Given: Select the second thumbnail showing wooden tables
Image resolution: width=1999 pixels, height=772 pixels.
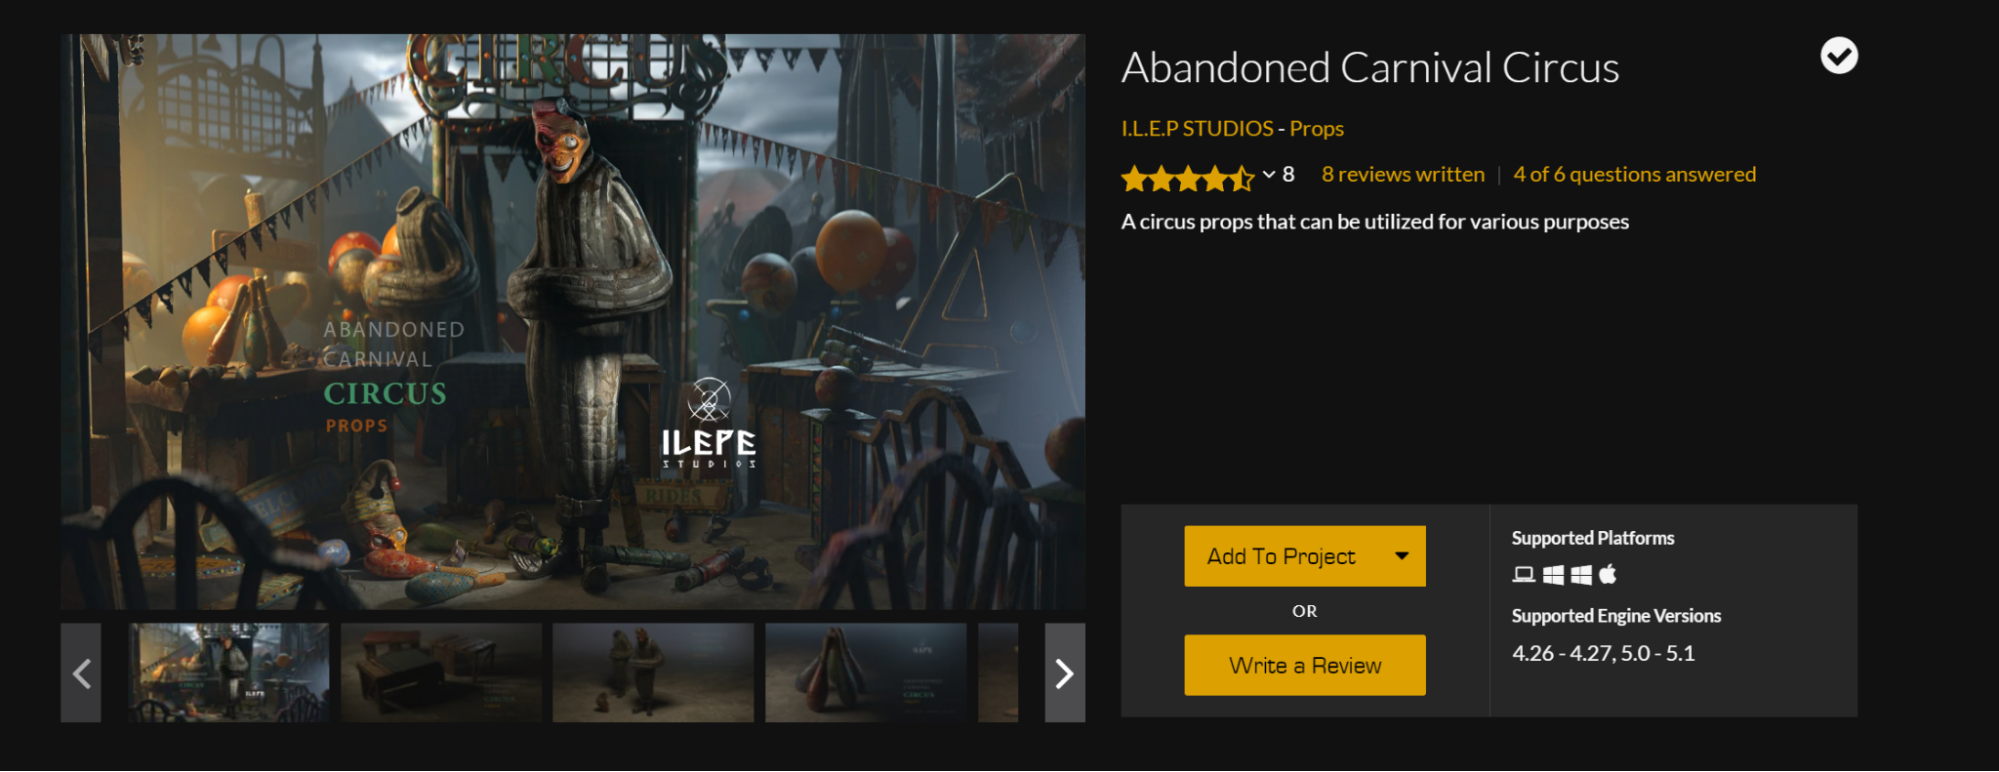Looking at the screenshot, I should pyautogui.click(x=441, y=673).
